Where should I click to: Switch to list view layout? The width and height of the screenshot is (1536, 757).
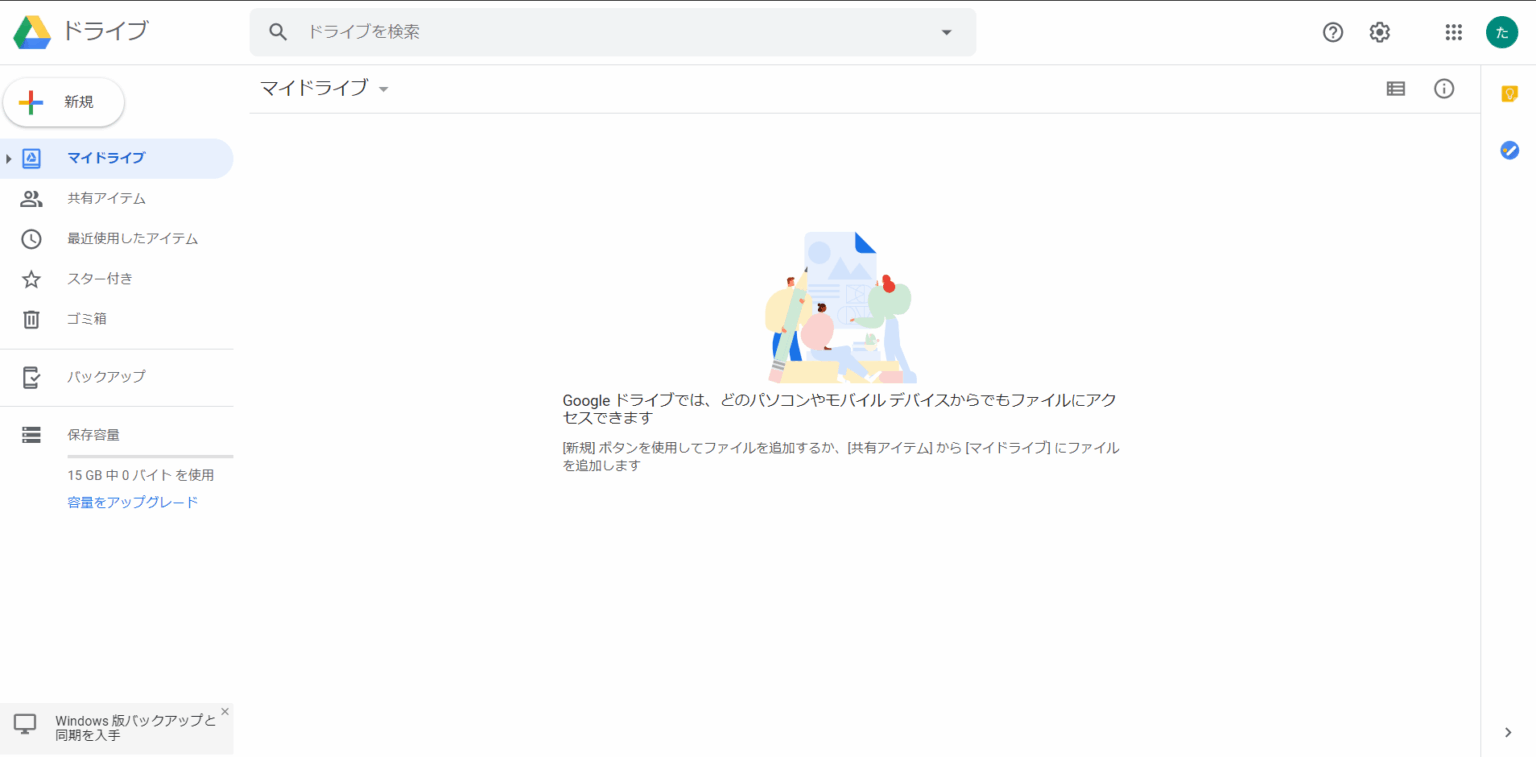(1395, 89)
